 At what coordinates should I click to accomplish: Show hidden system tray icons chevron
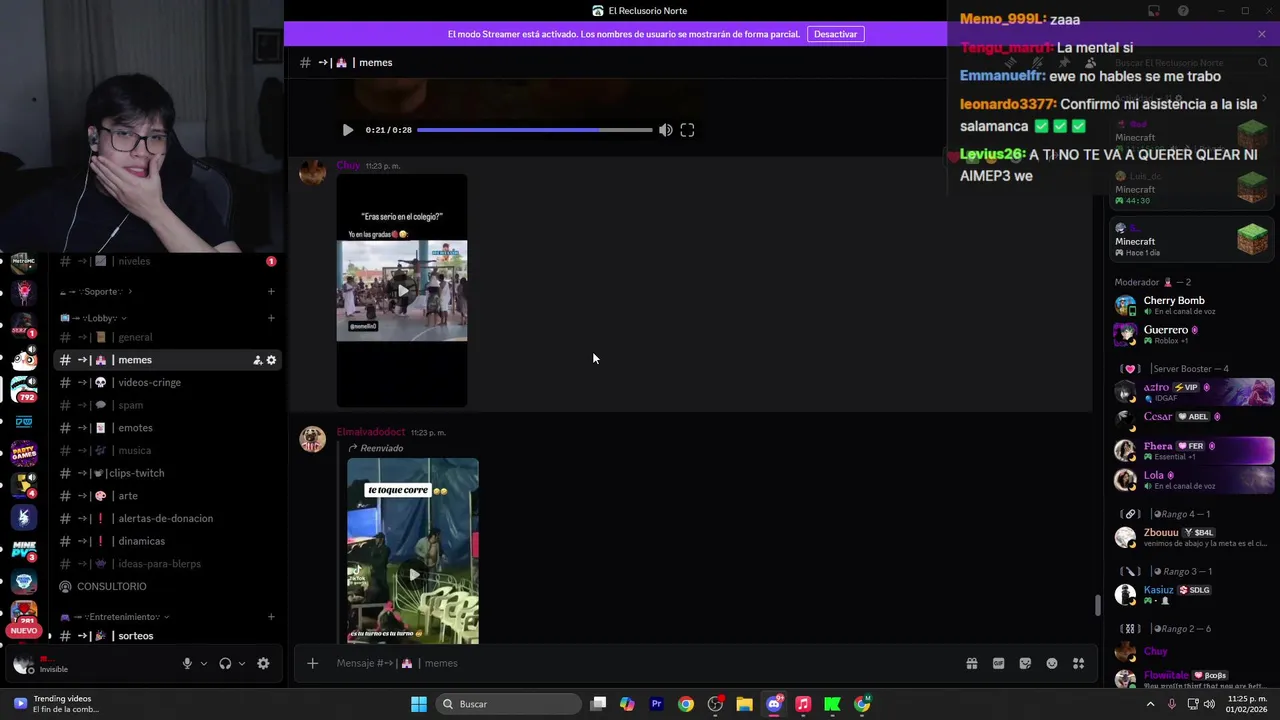point(1151,704)
